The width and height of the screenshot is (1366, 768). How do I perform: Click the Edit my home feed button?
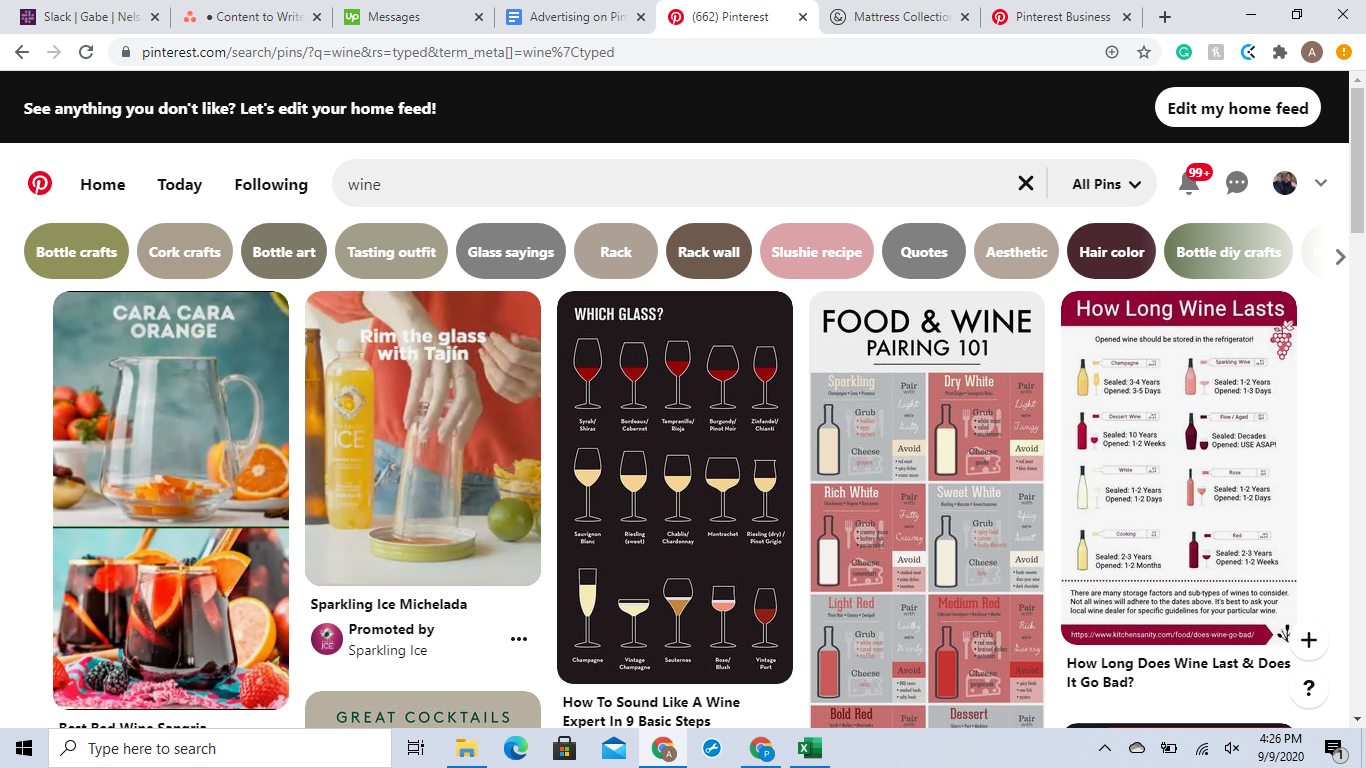click(x=1238, y=108)
